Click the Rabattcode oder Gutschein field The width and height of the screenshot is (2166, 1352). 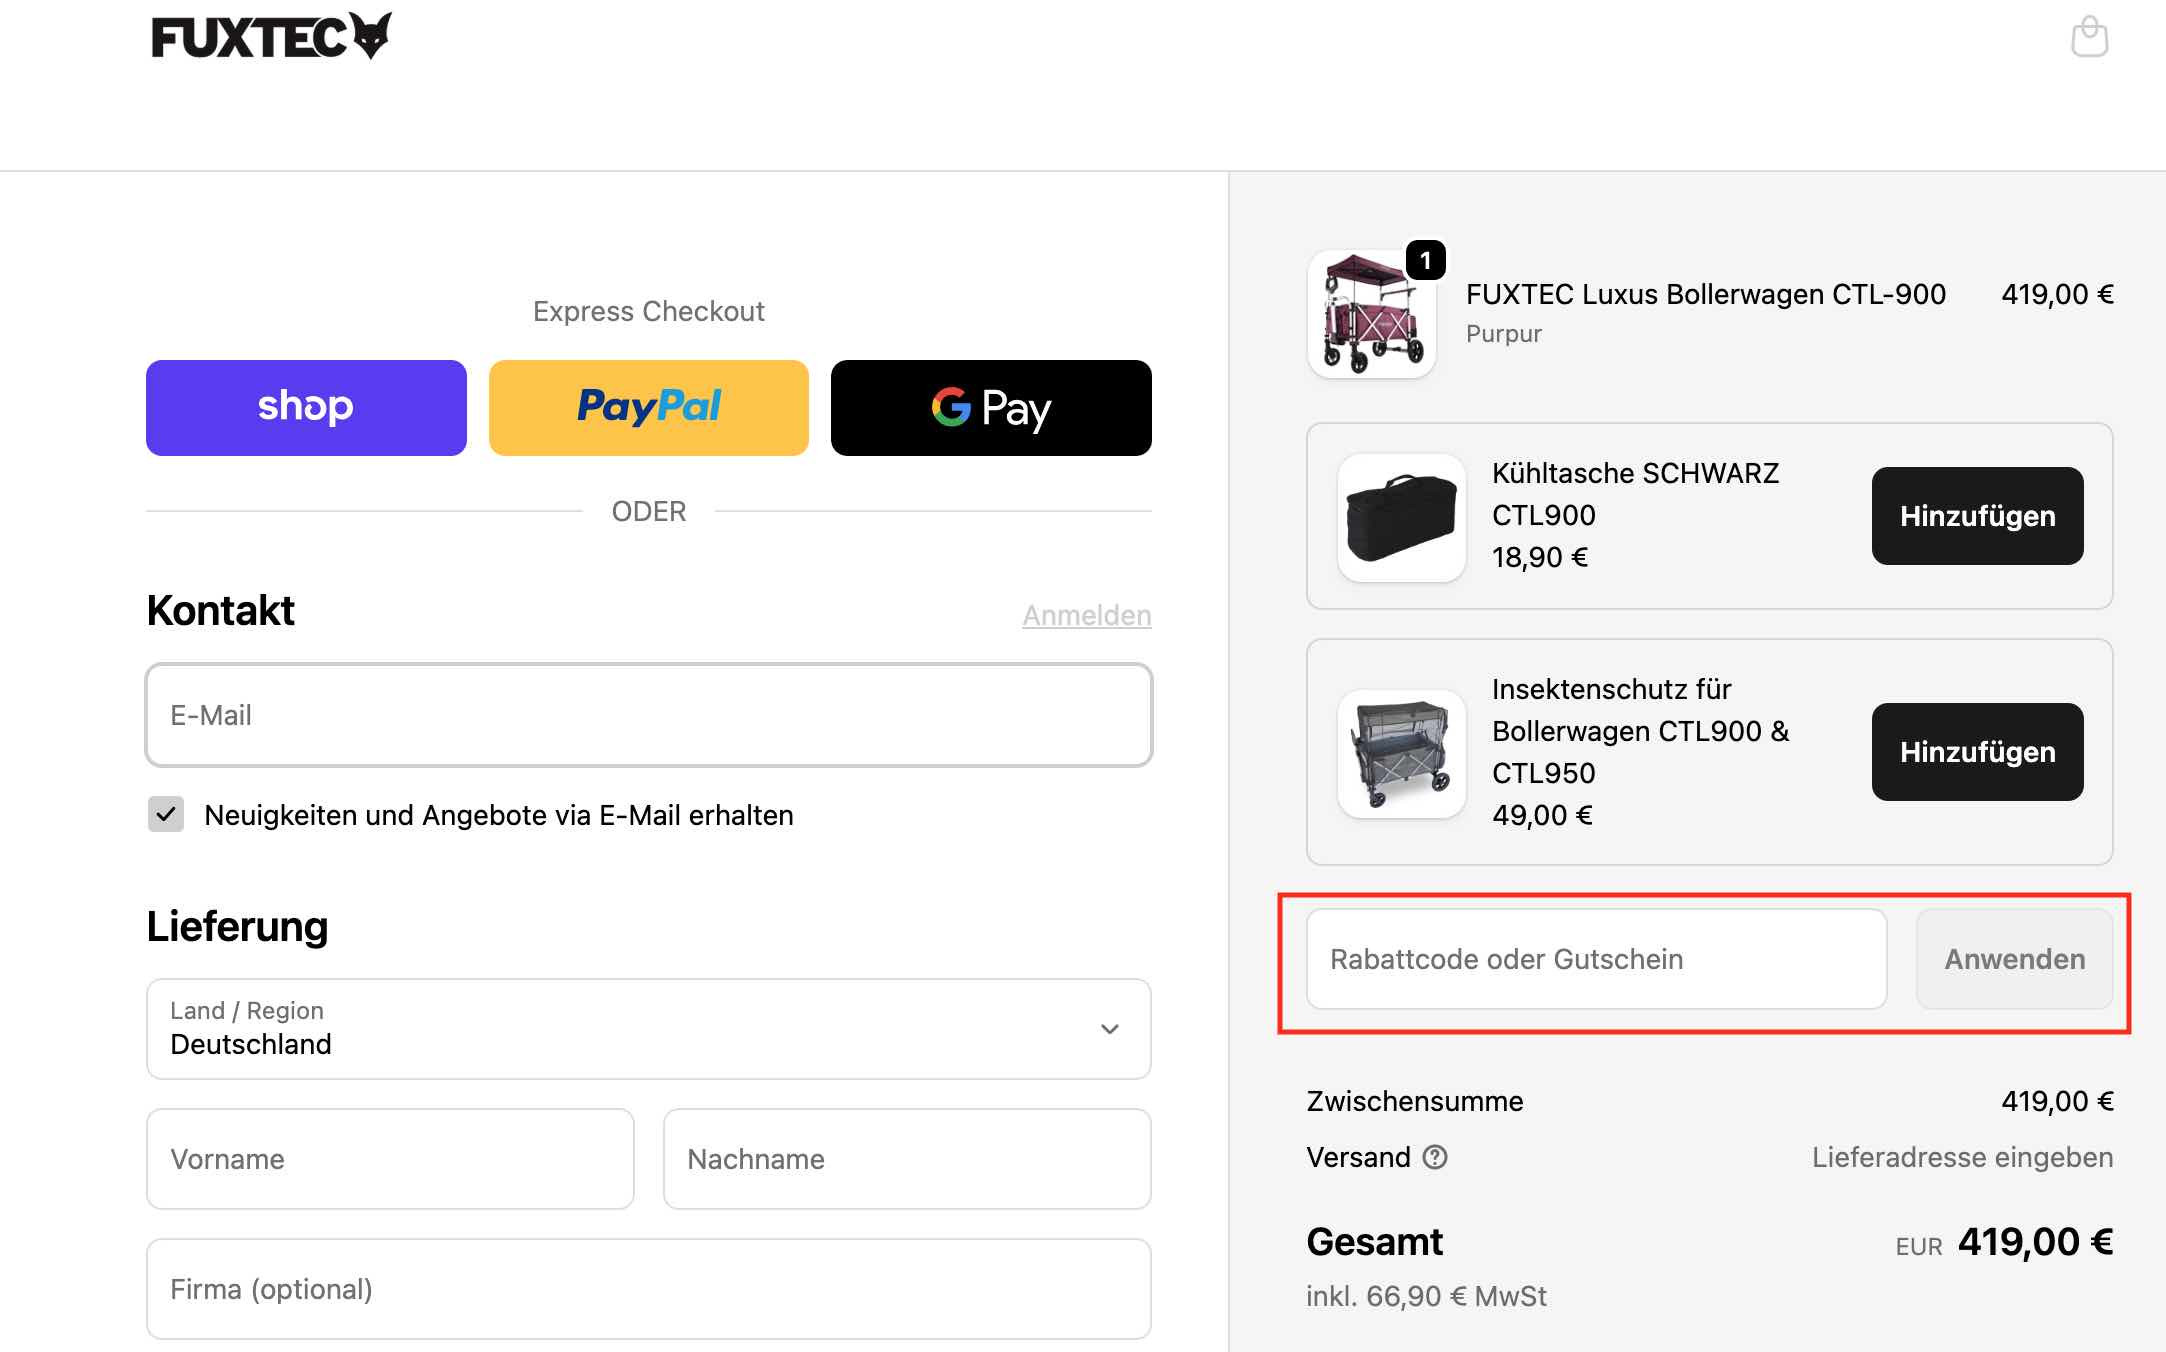point(1597,959)
